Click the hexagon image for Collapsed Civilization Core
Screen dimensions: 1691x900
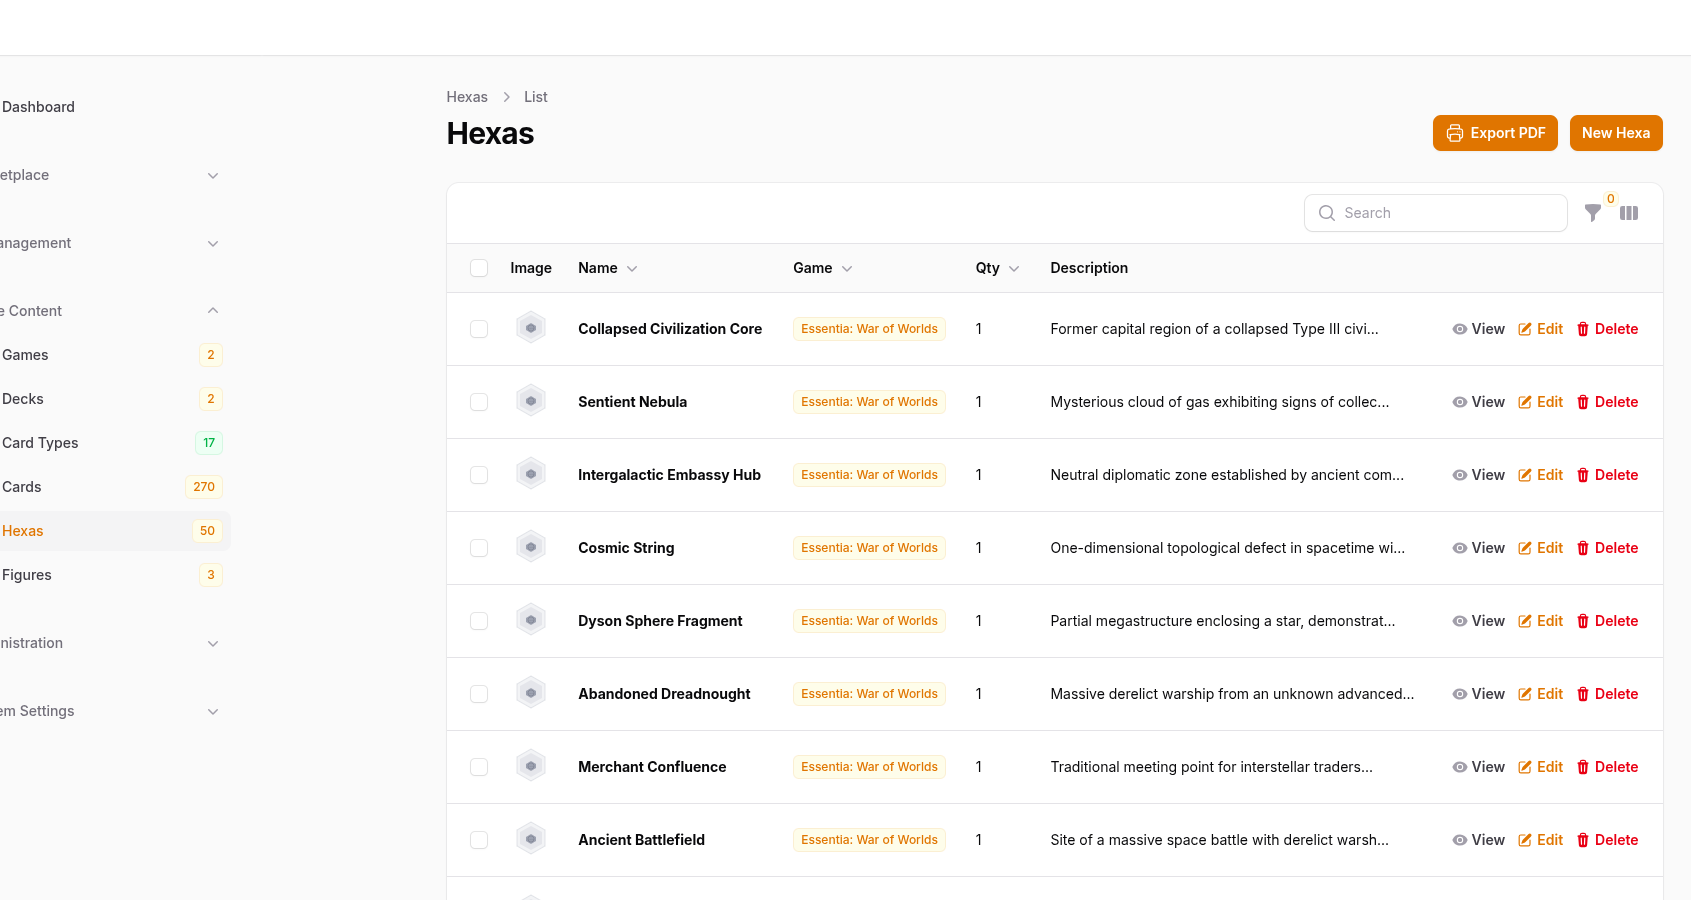[x=531, y=328]
